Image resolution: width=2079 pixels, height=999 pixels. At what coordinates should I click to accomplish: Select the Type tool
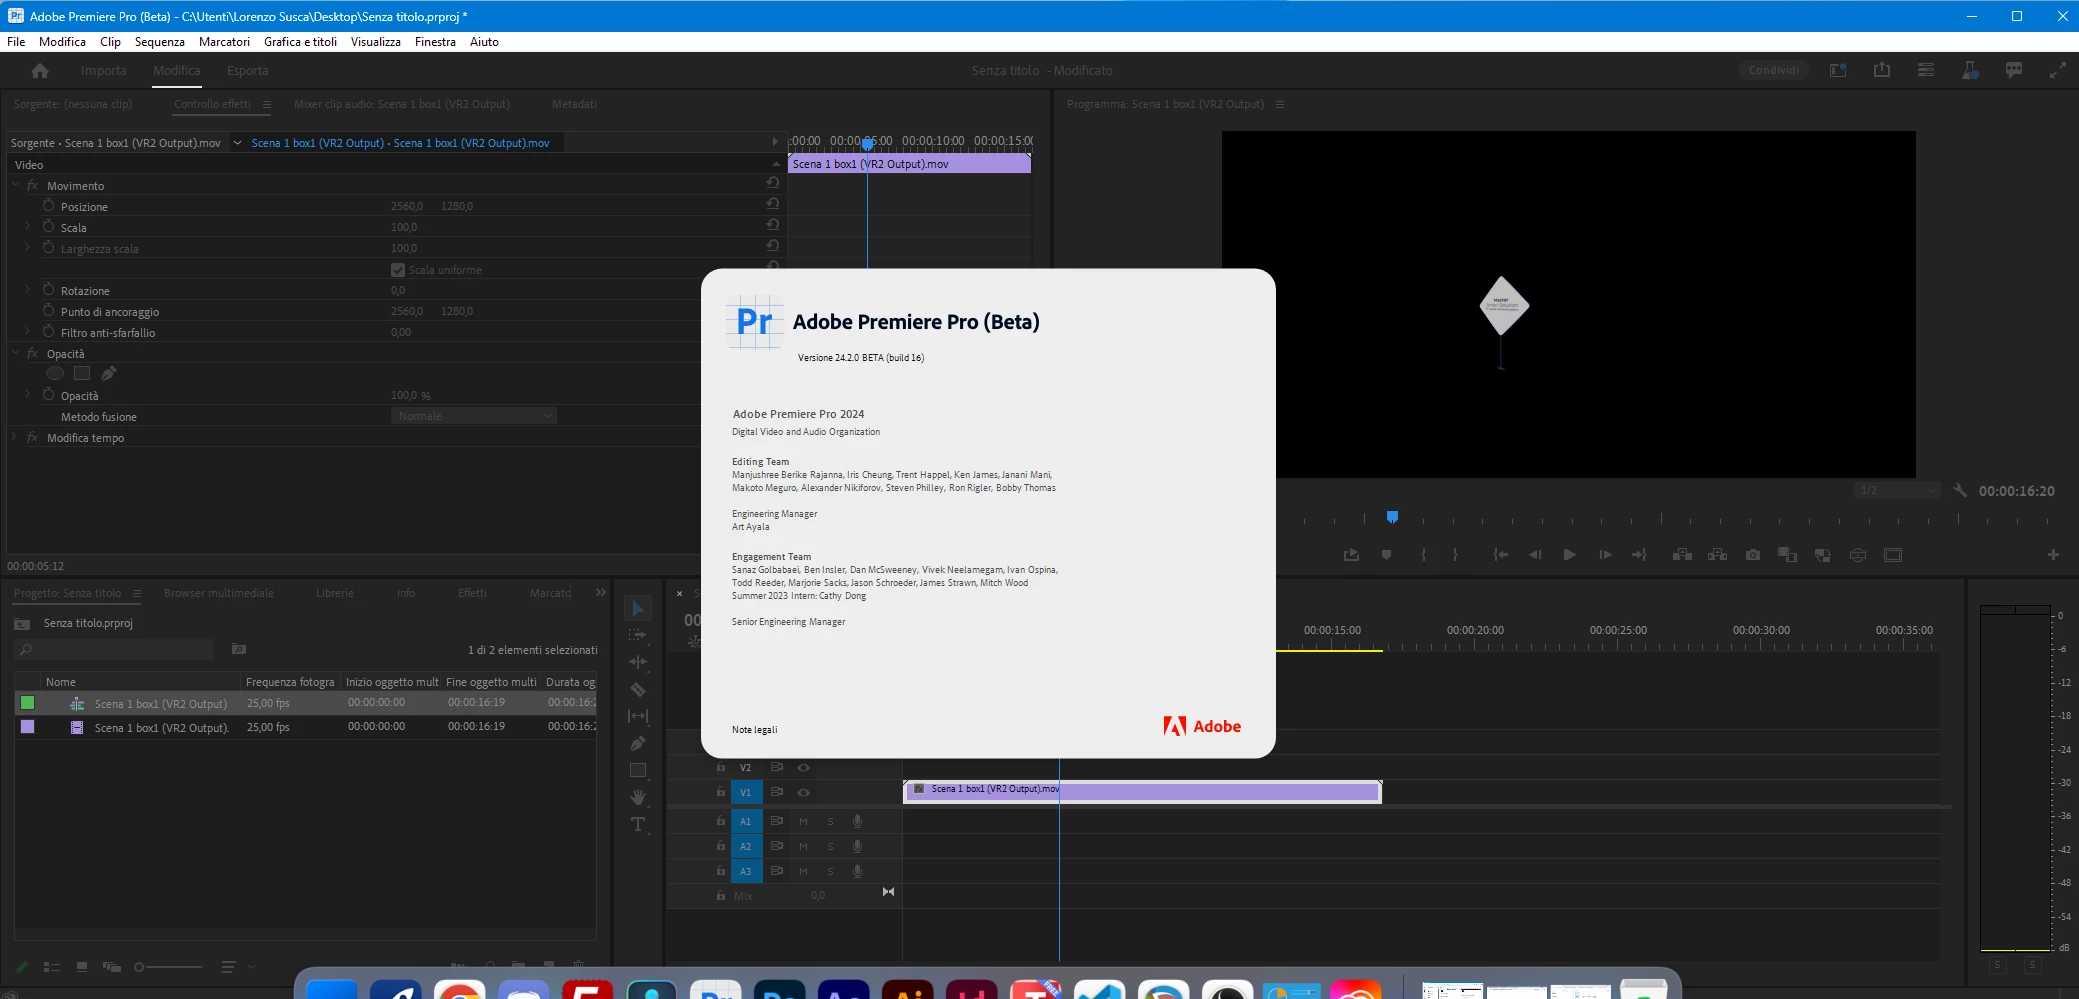638,824
